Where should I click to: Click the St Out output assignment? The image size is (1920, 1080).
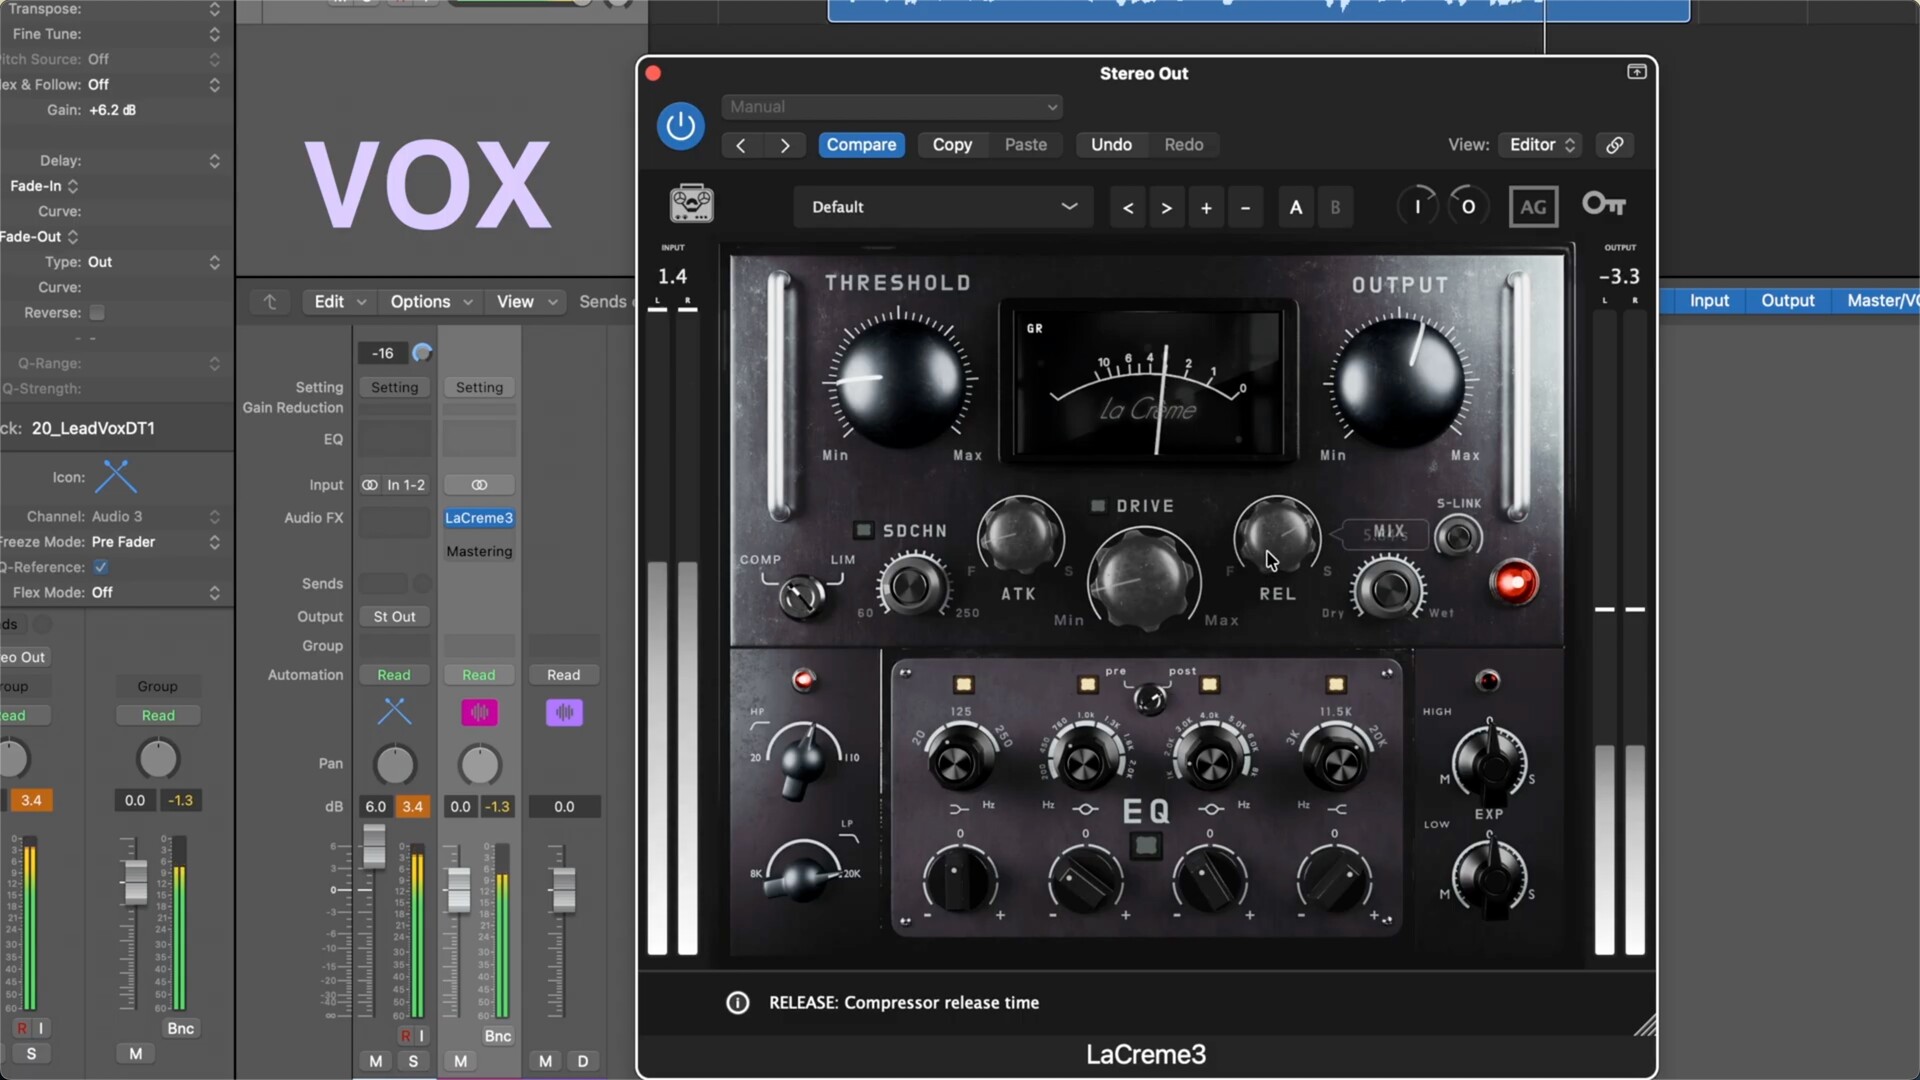393,616
